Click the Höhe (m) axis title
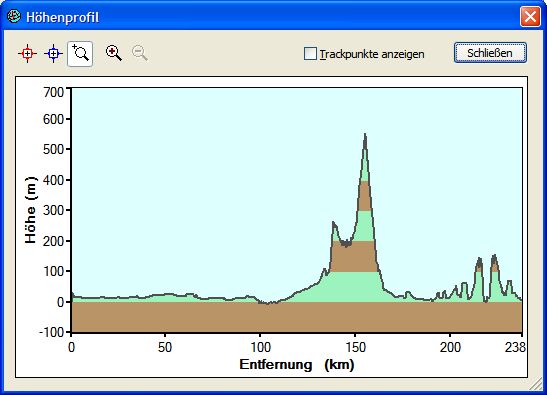 [x=31, y=210]
